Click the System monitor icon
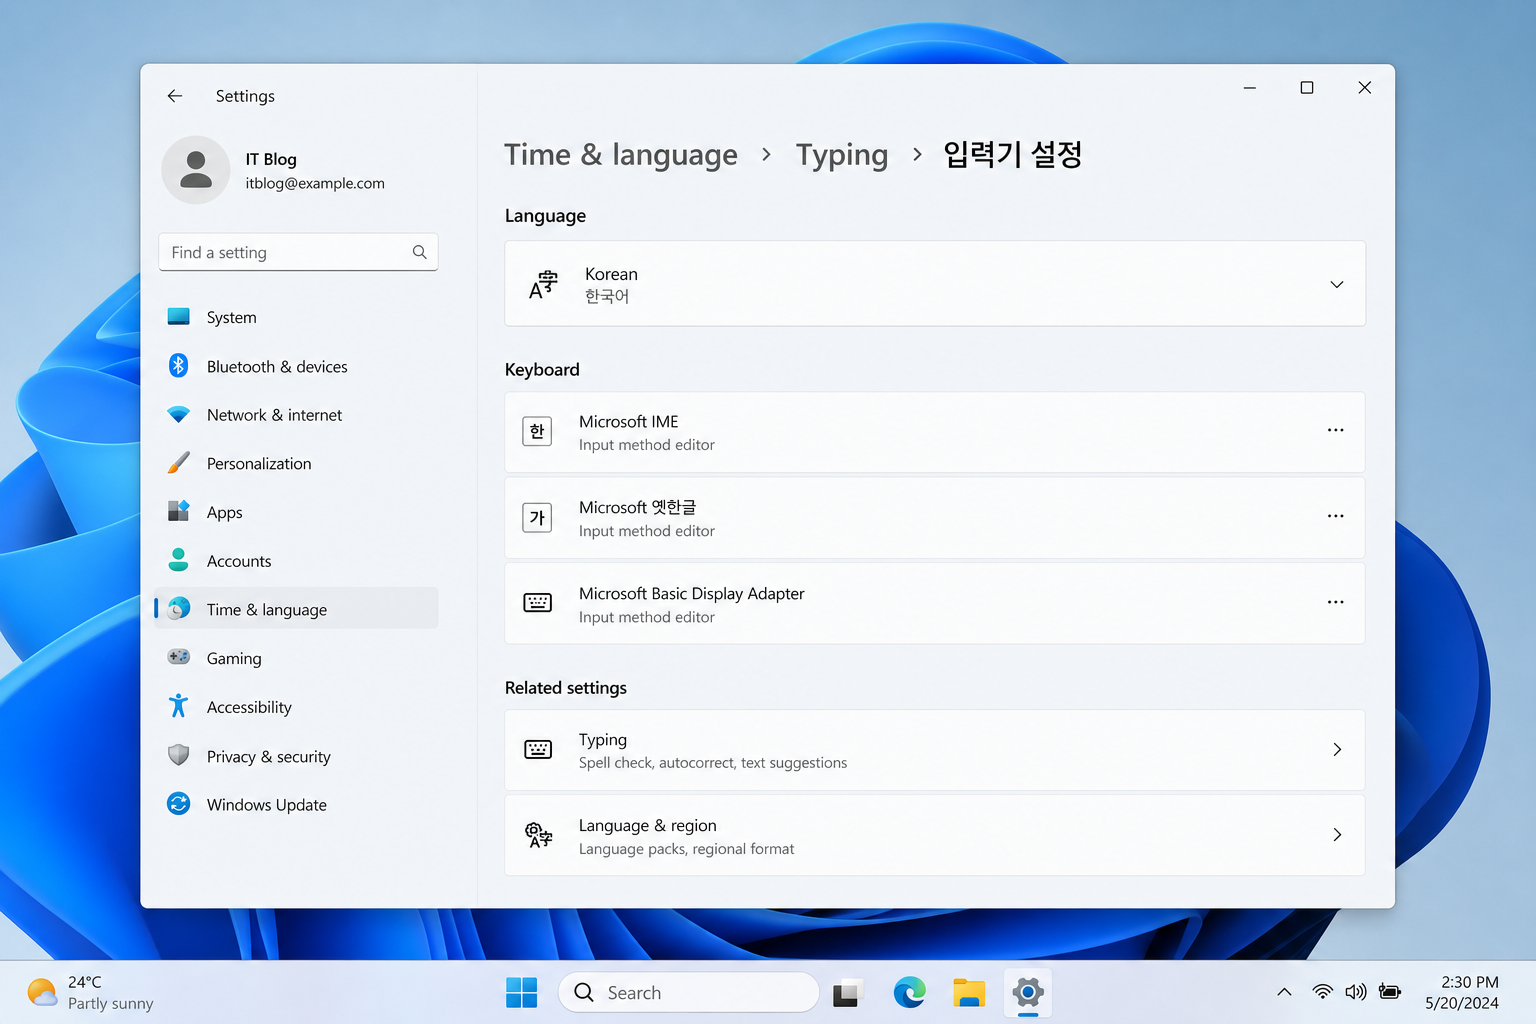 pos(179,317)
